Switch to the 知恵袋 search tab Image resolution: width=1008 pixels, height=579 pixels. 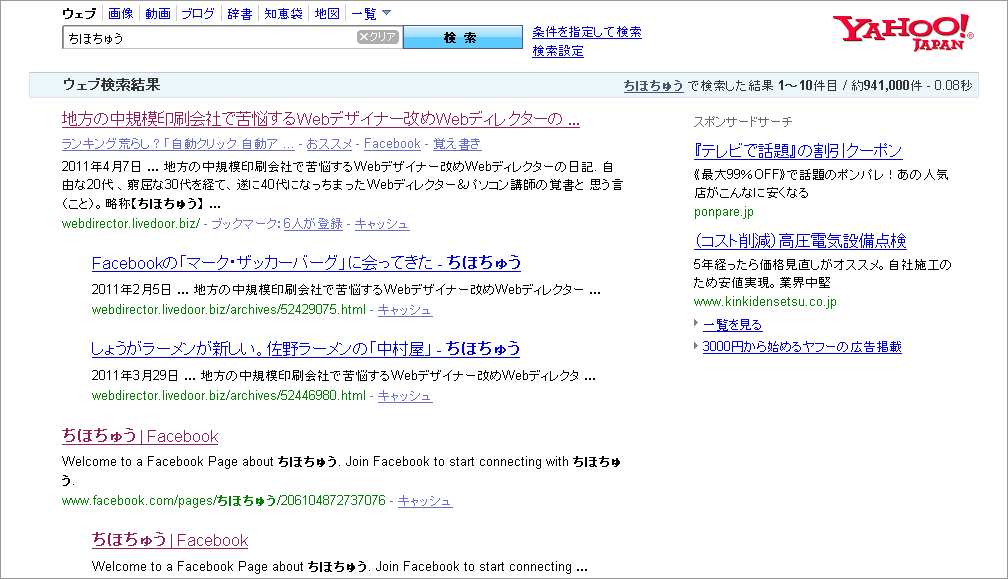(284, 13)
